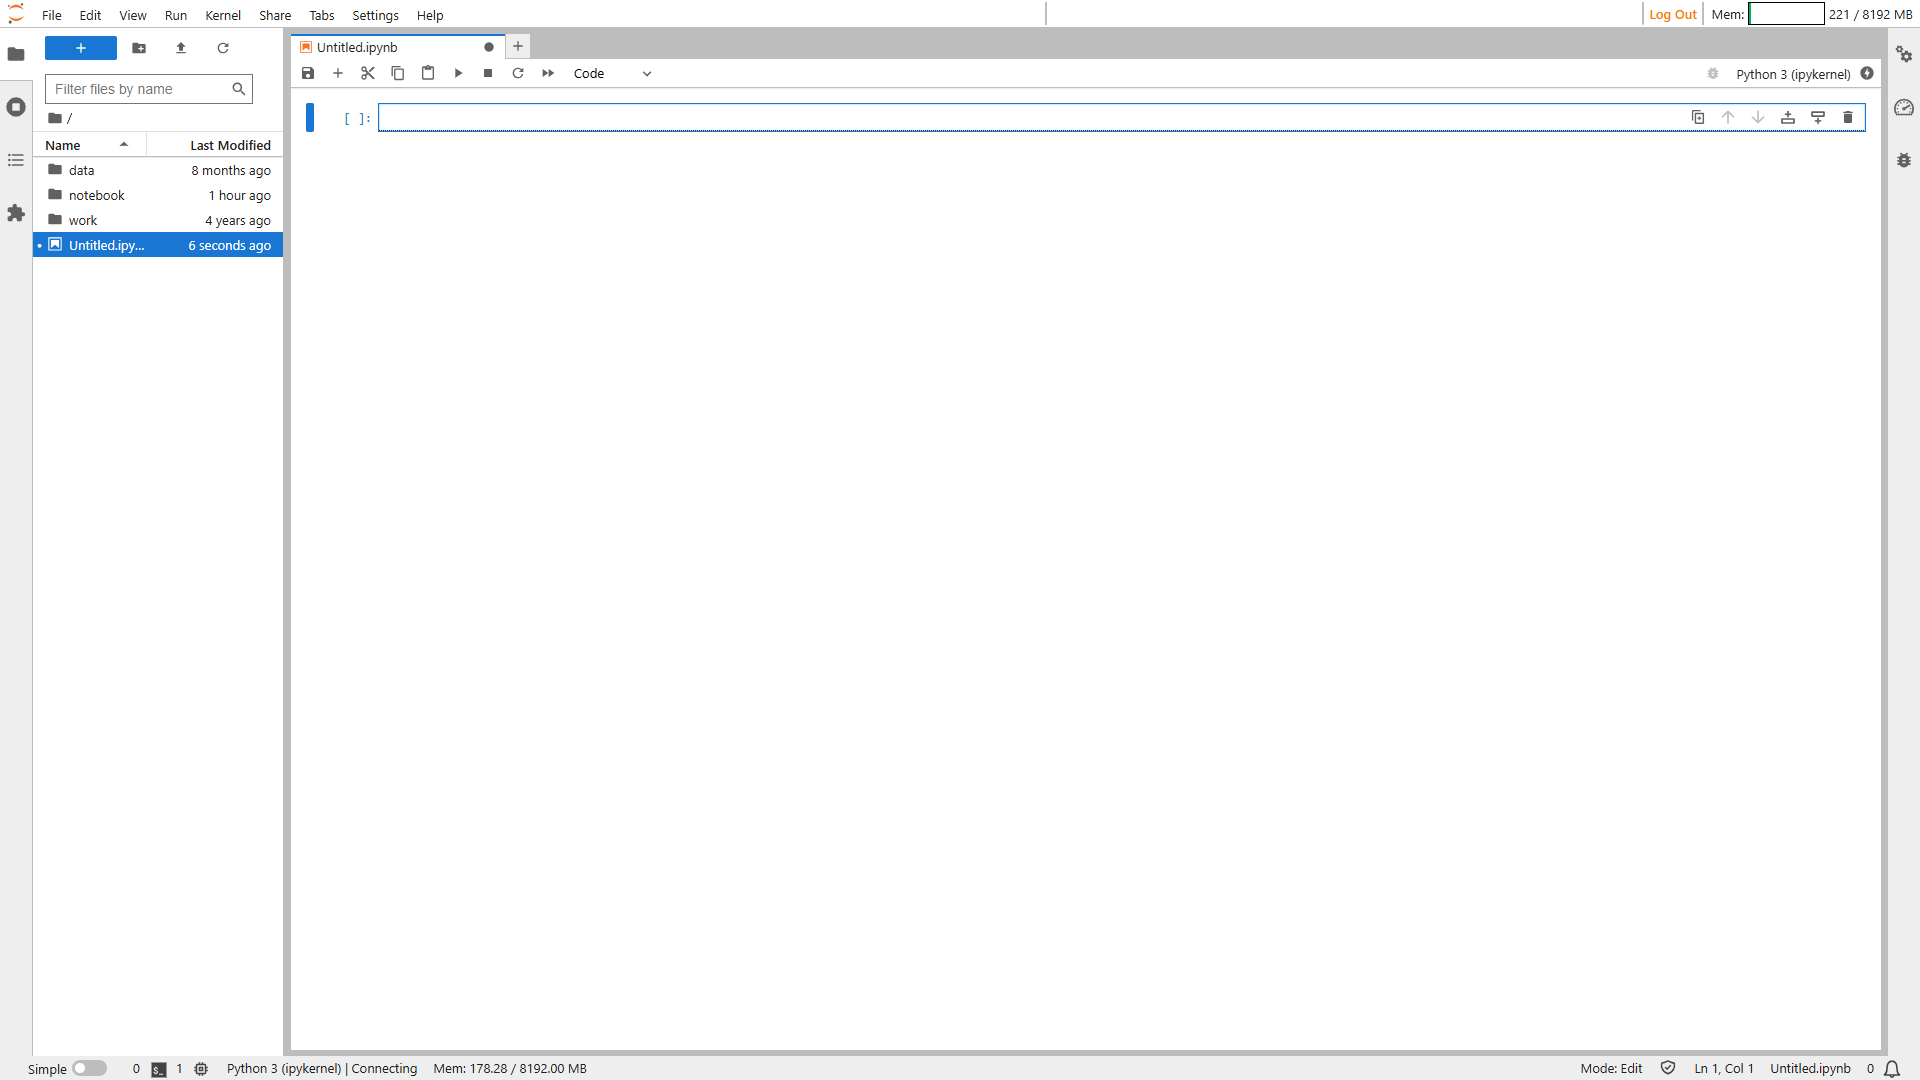The width and height of the screenshot is (1920, 1080).
Task: Insert a cell above via cell toolbar
Action: (x=1788, y=117)
